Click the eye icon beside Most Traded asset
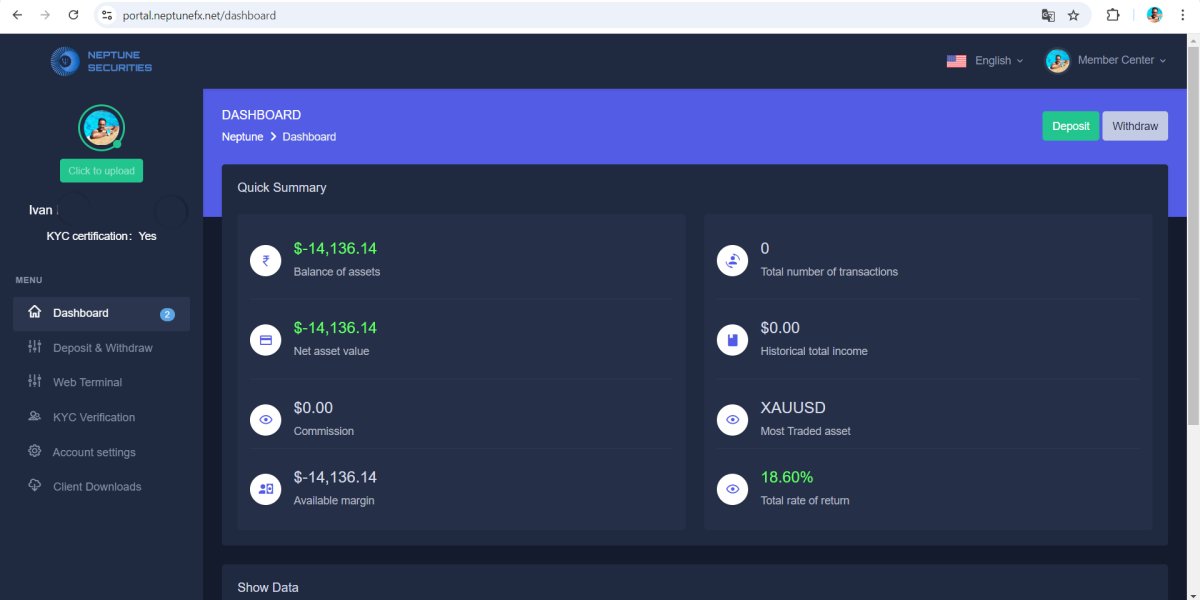The image size is (1200, 600). (733, 420)
